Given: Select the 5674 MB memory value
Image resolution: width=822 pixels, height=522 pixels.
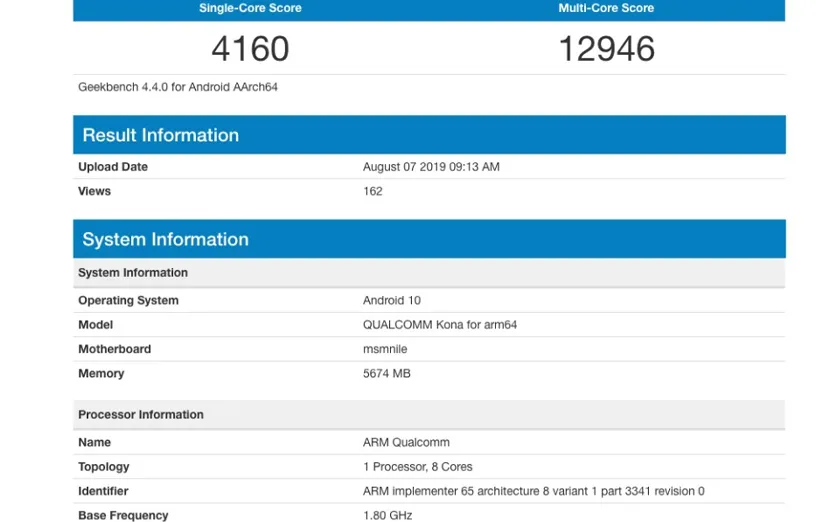Looking at the screenshot, I should click(x=387, y=373).
